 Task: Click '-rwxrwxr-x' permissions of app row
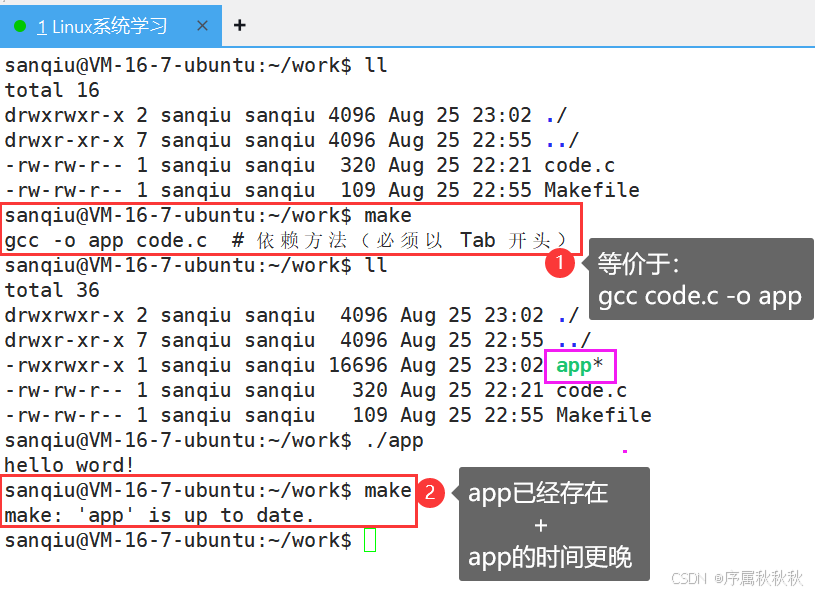(64, 365)
